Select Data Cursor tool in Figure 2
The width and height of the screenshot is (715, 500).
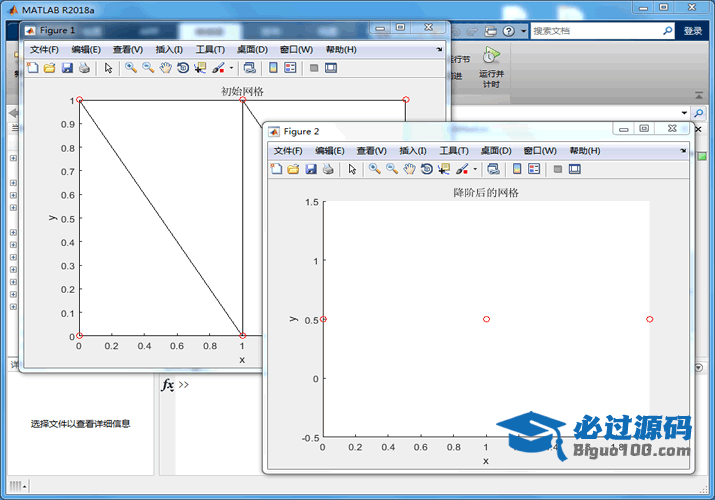tap(444, 169)
